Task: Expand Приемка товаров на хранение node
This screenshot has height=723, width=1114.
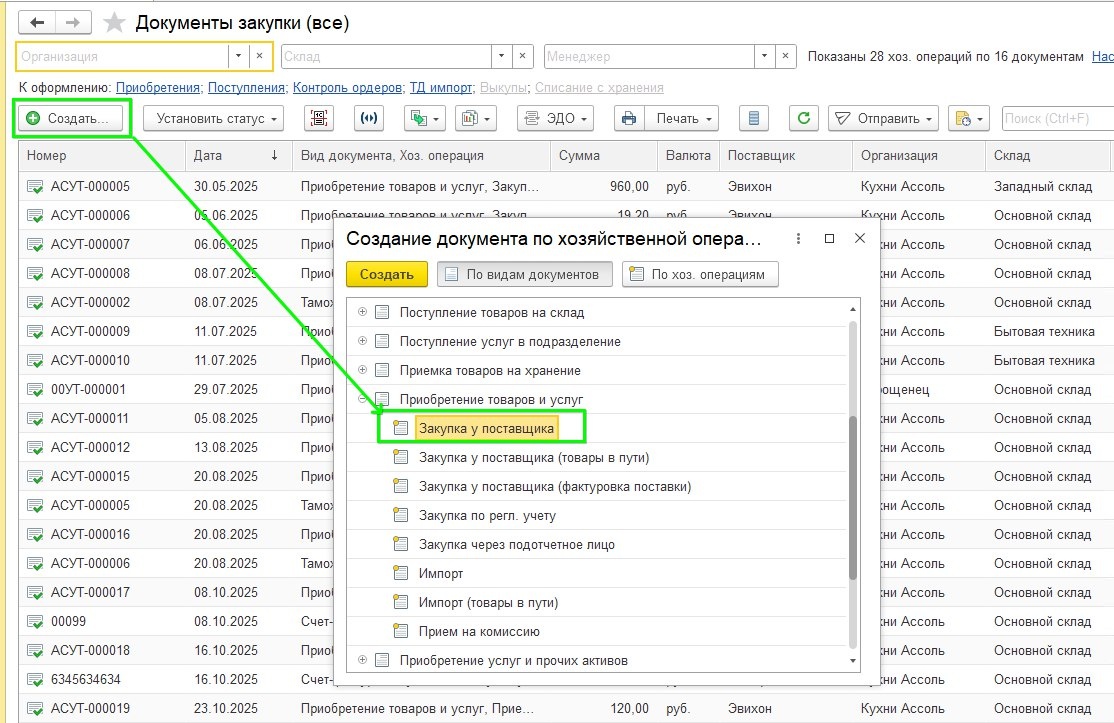Action: click(x=362, y=370)
